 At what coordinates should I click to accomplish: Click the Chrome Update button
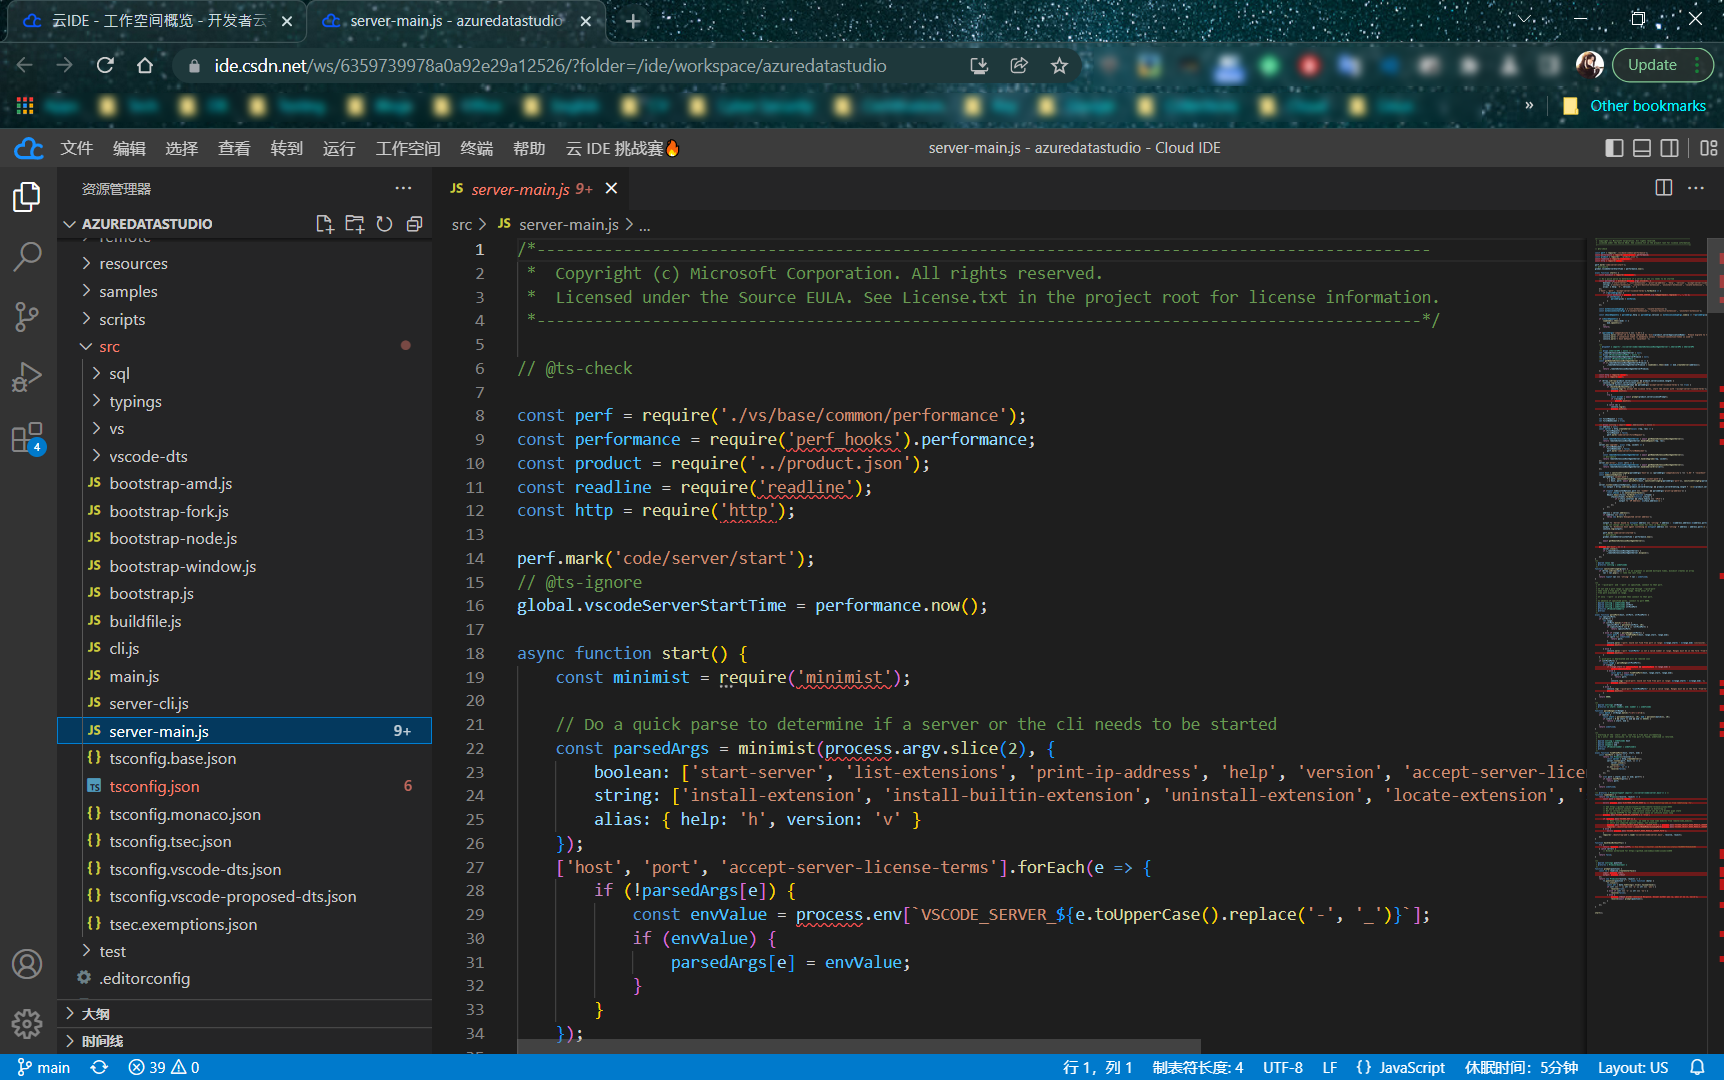(x=1662, y=65)
